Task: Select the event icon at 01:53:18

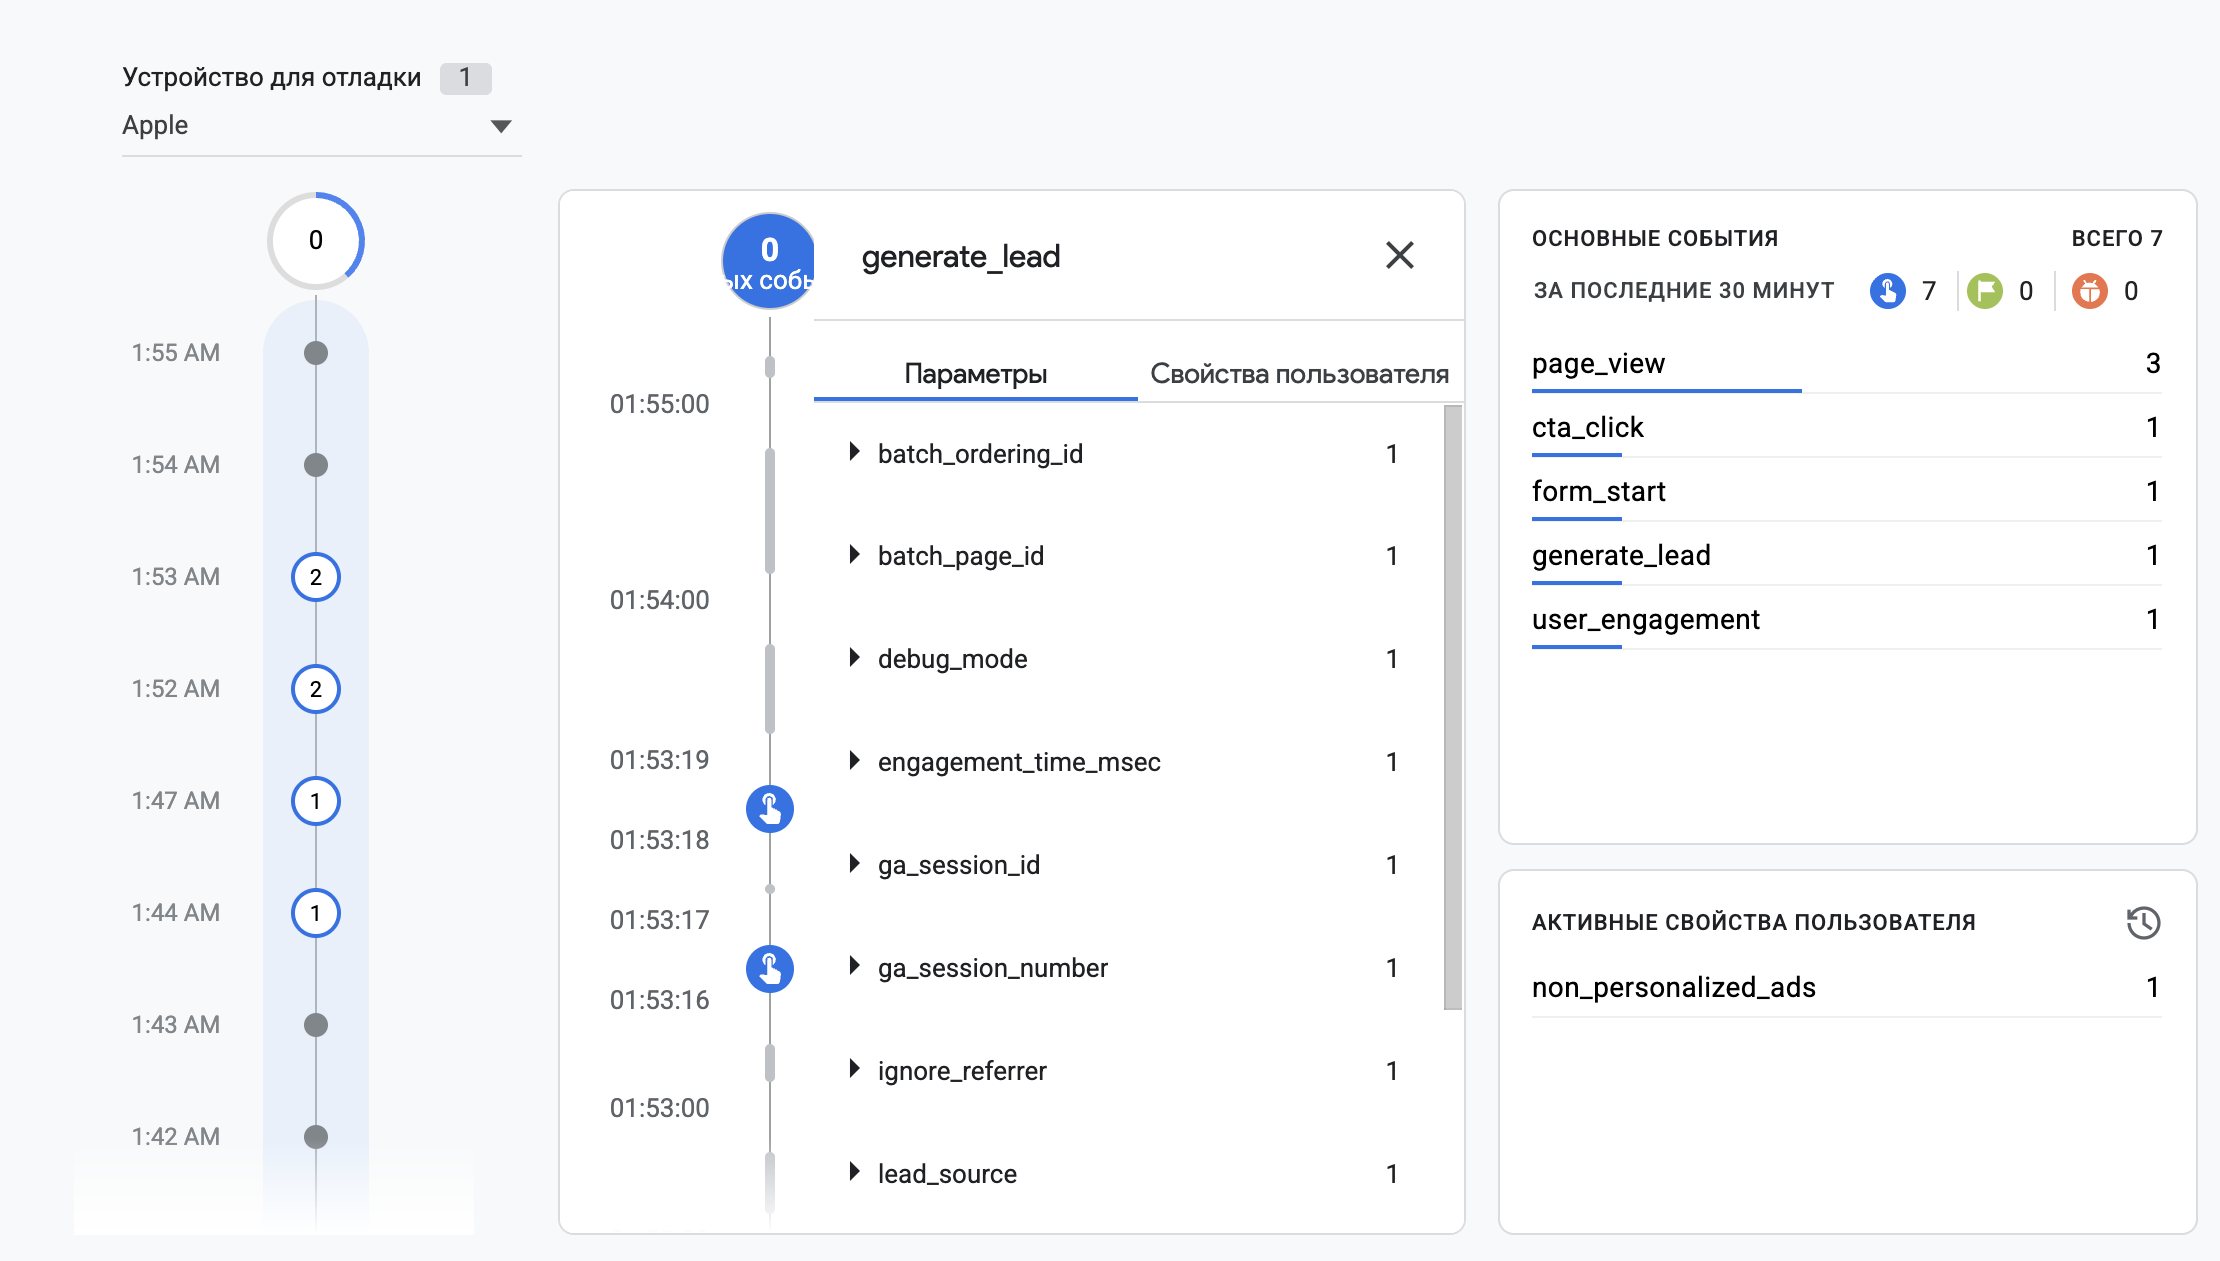Action: click(x=770, y=808)
